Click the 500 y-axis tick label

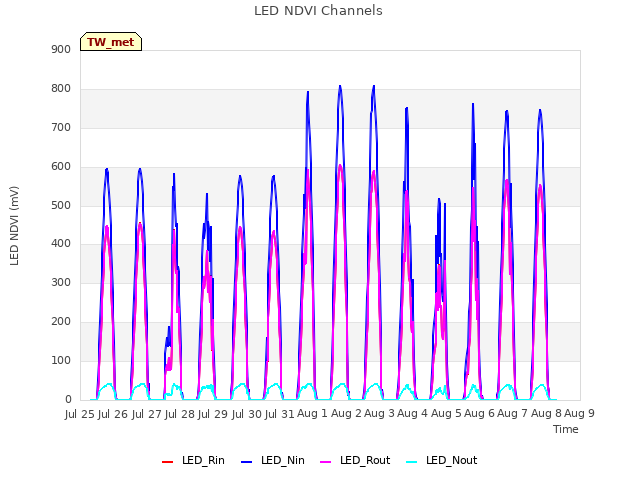pyautogui.click(x=61, y=206)
